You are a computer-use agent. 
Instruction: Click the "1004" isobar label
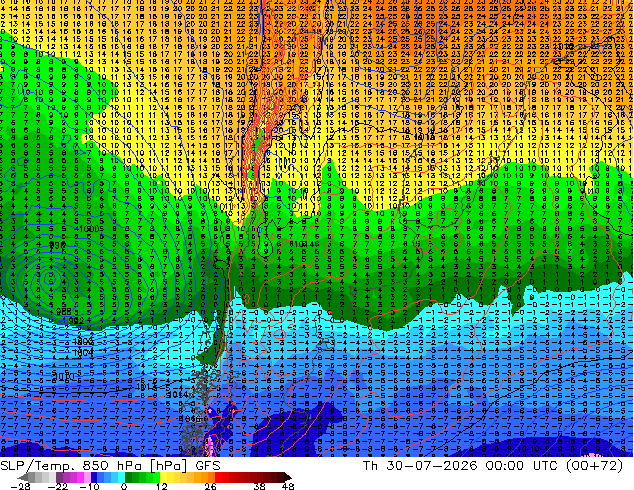[x=84, y=353]
